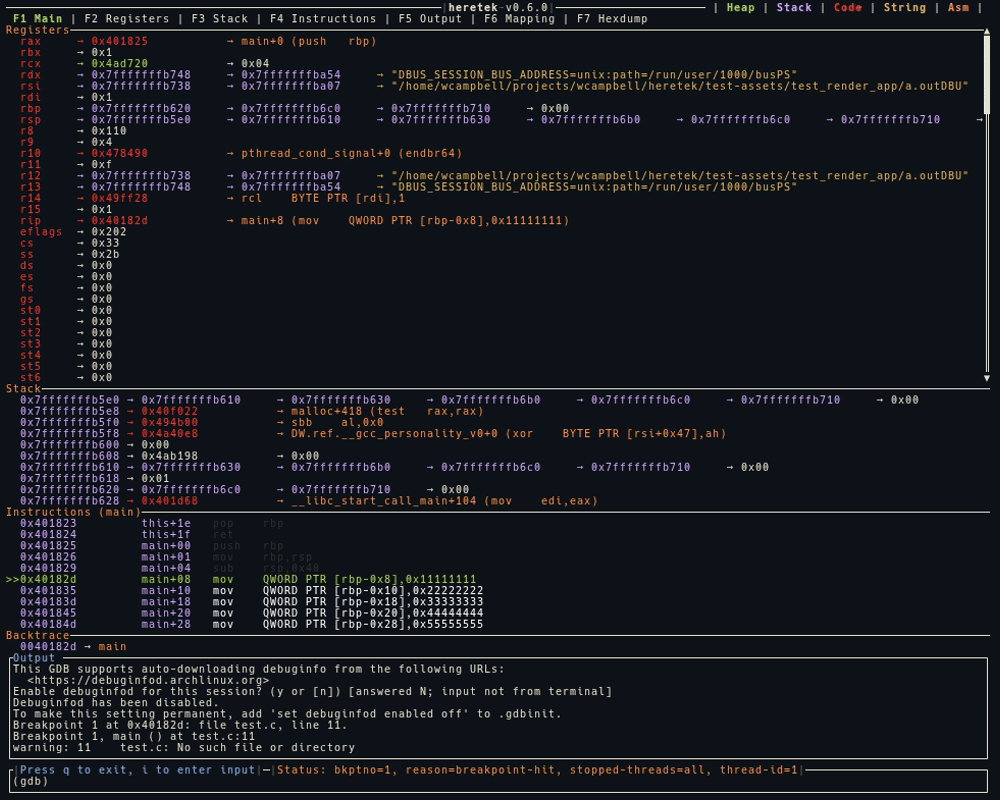Click the Asm legend label

pos(958,8)
